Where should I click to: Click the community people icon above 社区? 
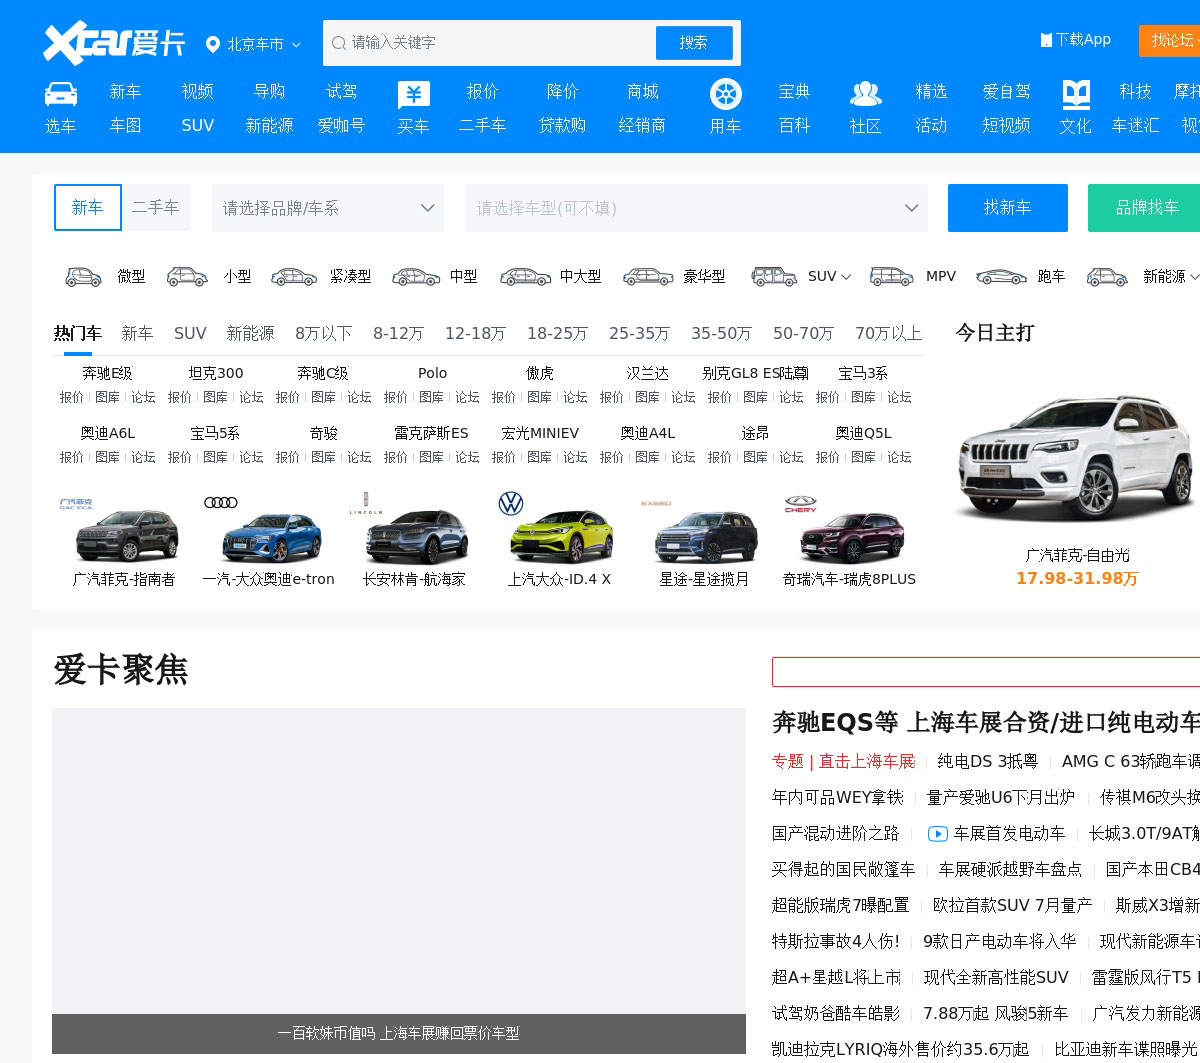click(x=865, y=94)
